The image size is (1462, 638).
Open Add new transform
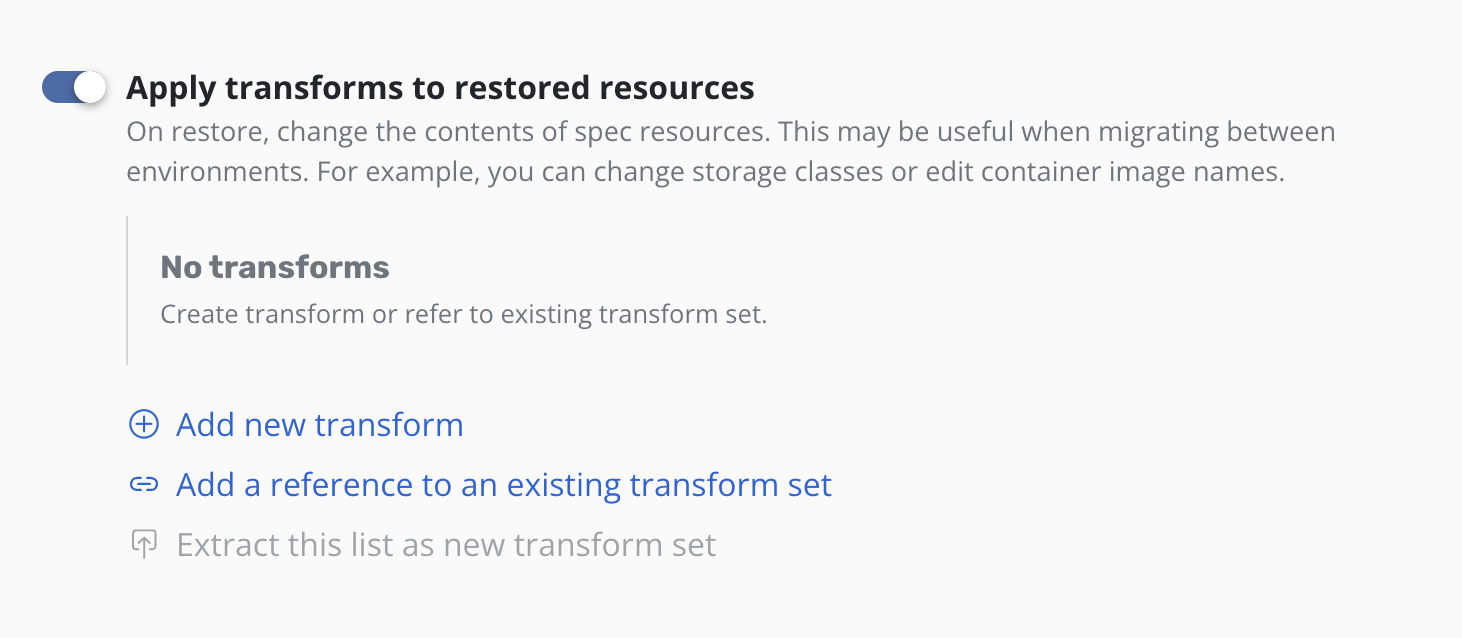pyautogui.click(x=319, y=424)
